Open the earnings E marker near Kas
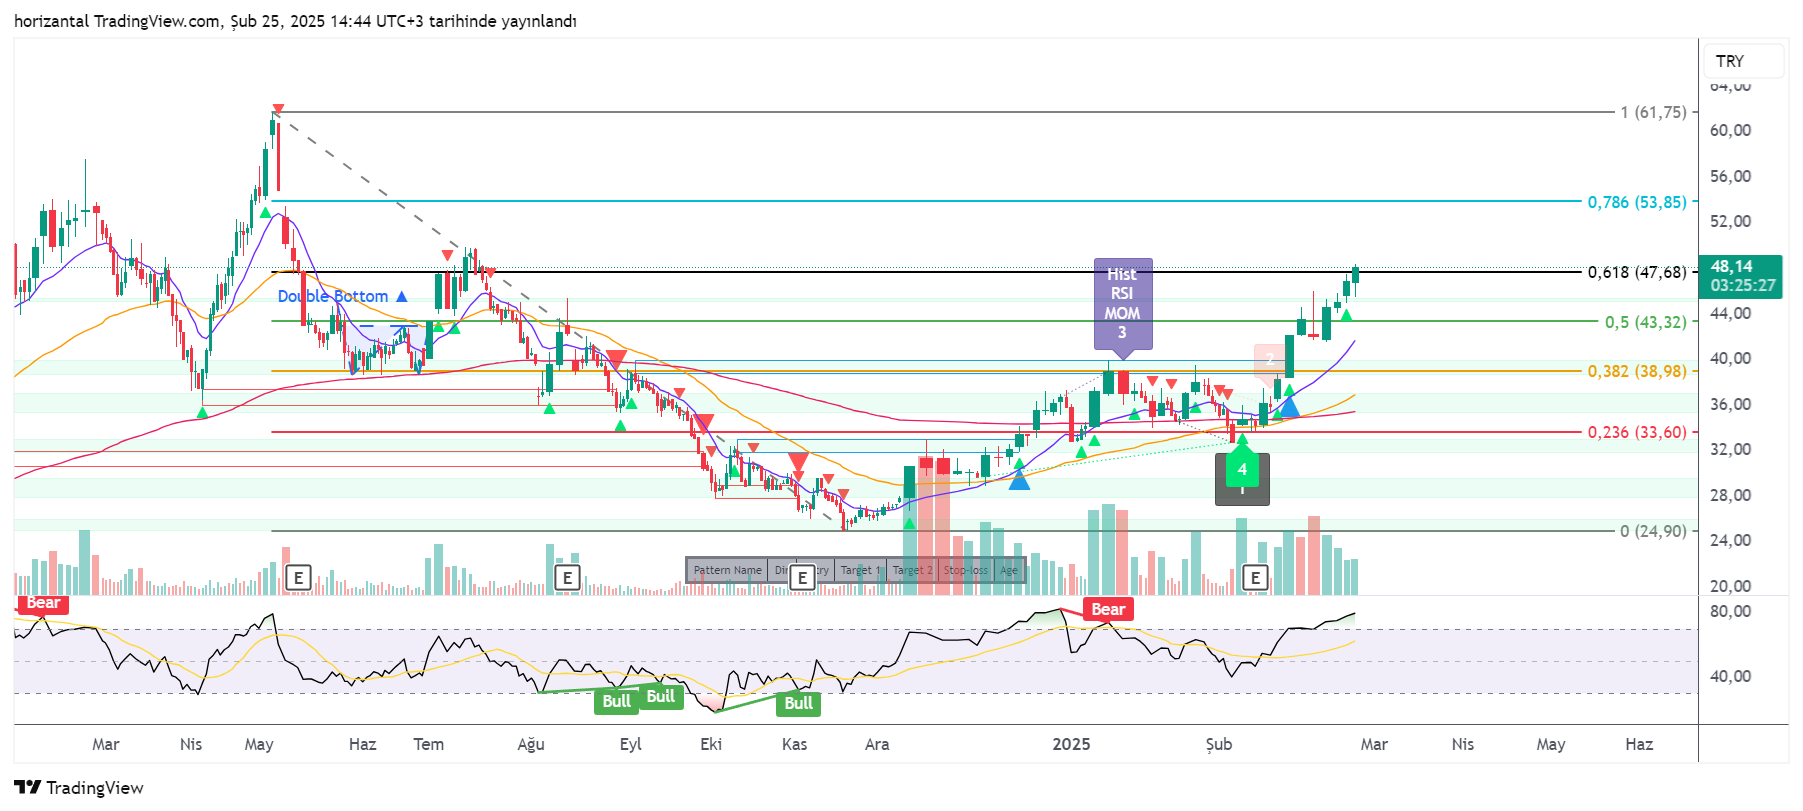1803x811 pixels. pos(801,577)
